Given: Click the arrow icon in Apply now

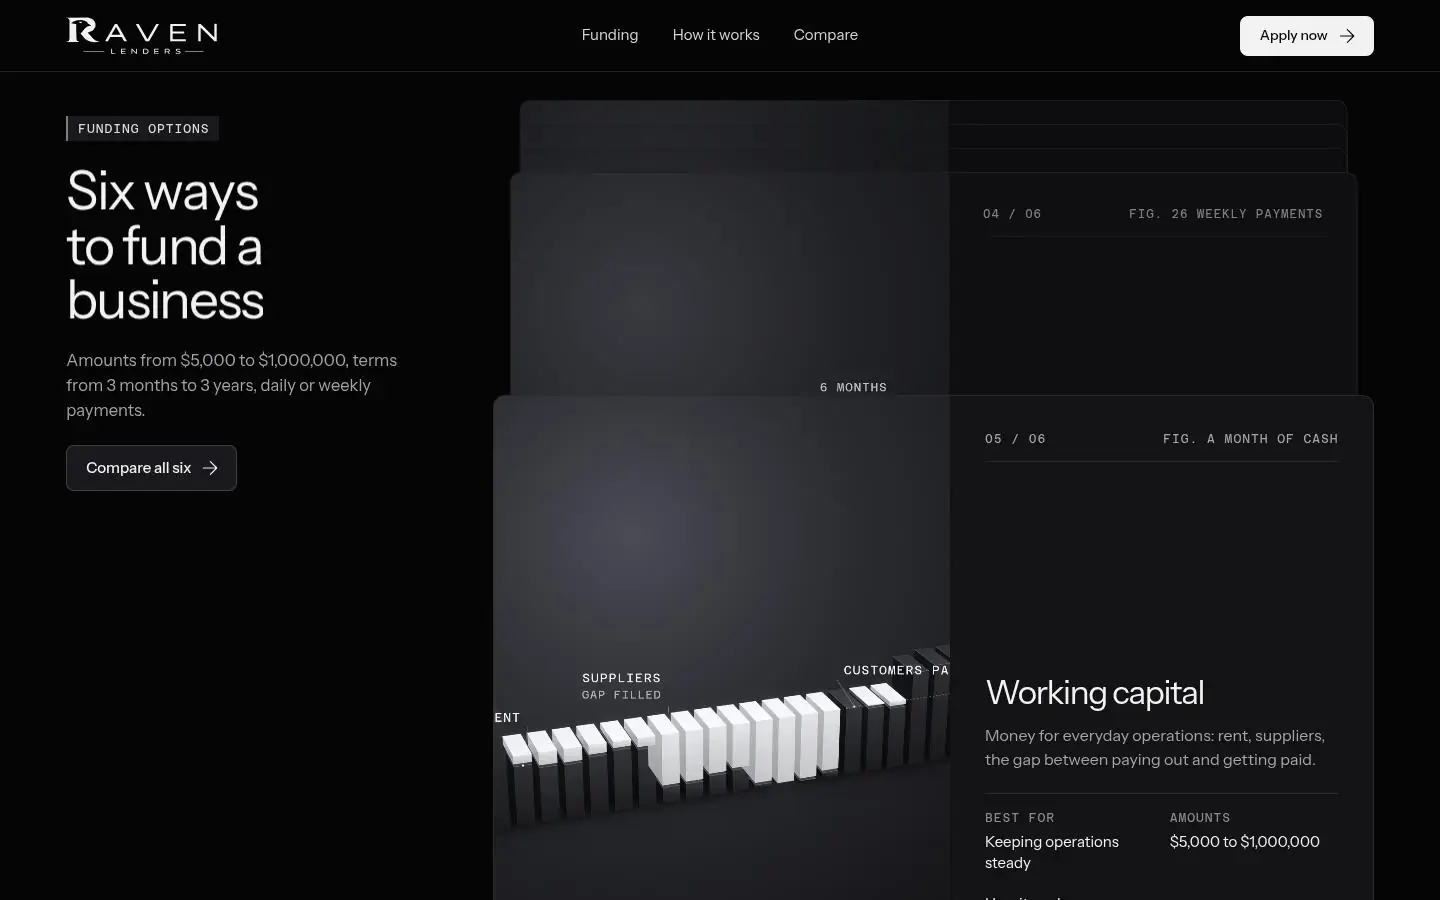Looking at the screenshot, I should pos(1347,36).
